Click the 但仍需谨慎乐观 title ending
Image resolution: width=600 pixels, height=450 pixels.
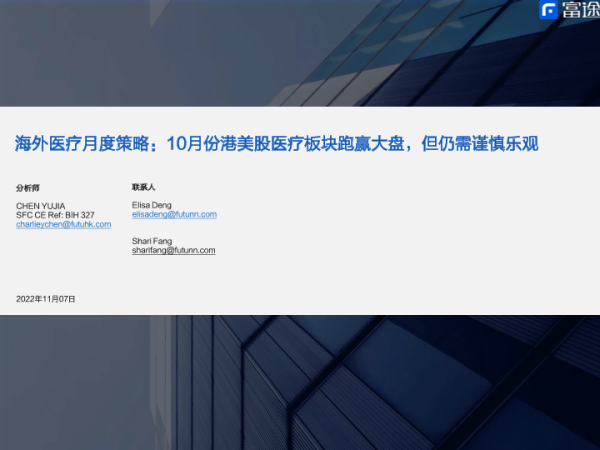pos(480,144)
